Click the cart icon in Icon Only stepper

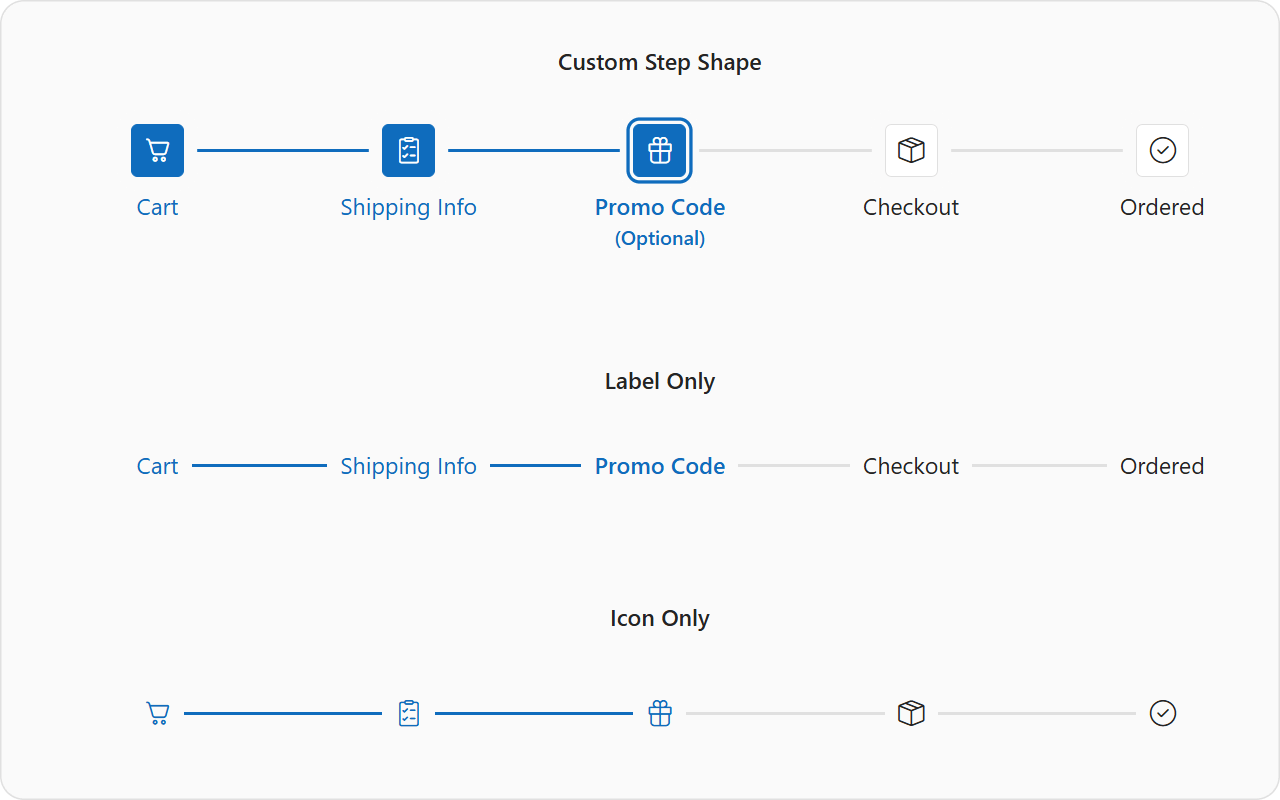[157, 713]
